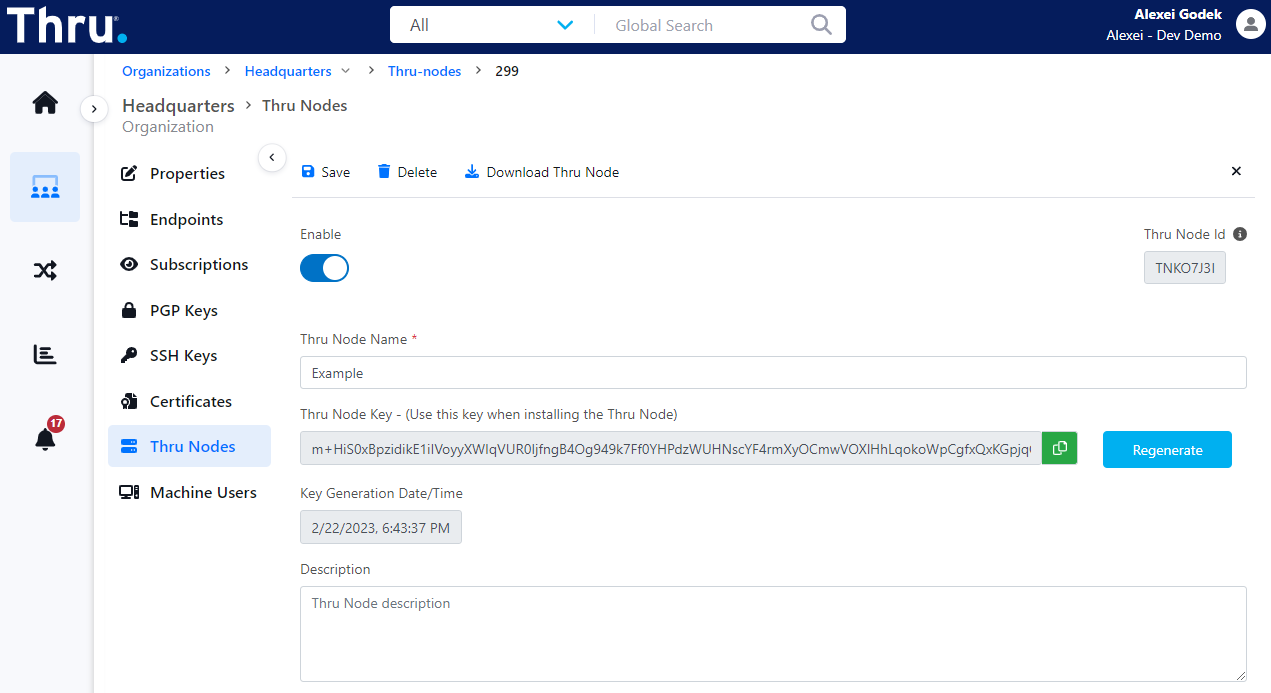Screen dimensions: 1271x693
Task: Click the Save button
Action: point(326,172)
